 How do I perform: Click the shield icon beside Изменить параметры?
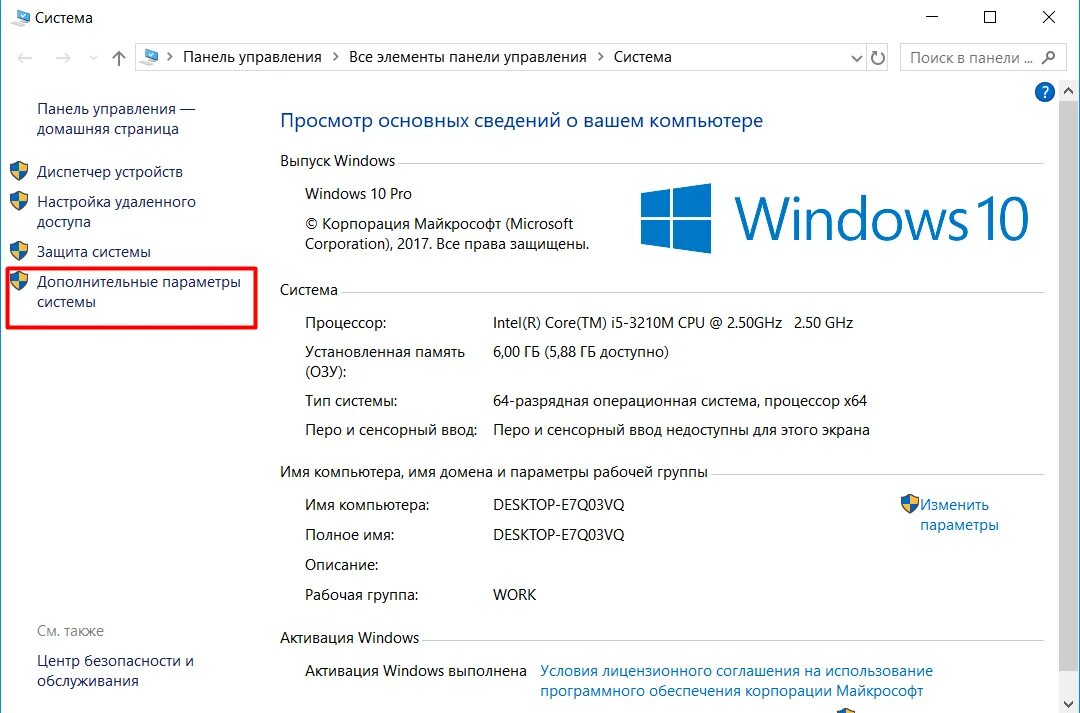pos(910,504)
